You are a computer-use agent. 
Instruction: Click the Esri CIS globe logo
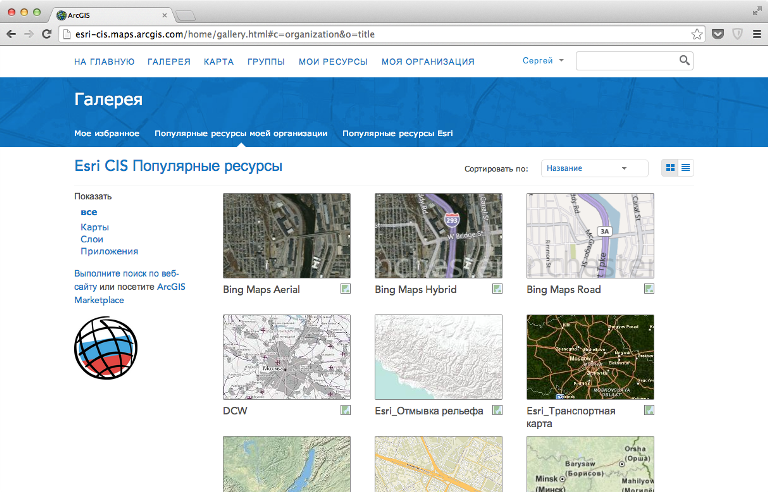(x=106, y=348)
